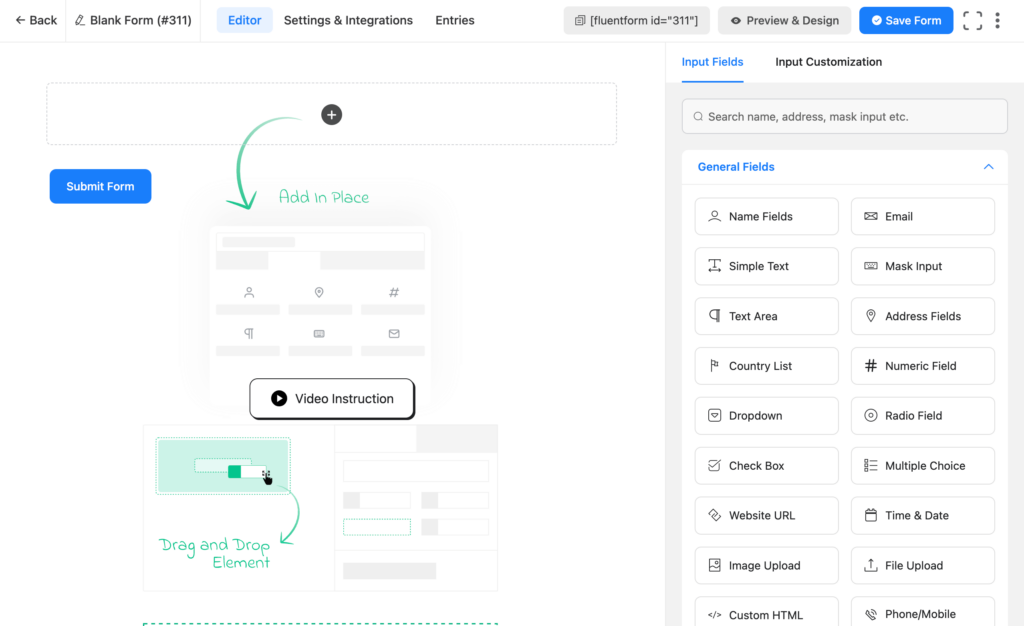The height and width of the screenshot is (626, 1024).
Task: Add an Image Upload field
Action: [766, 565]
